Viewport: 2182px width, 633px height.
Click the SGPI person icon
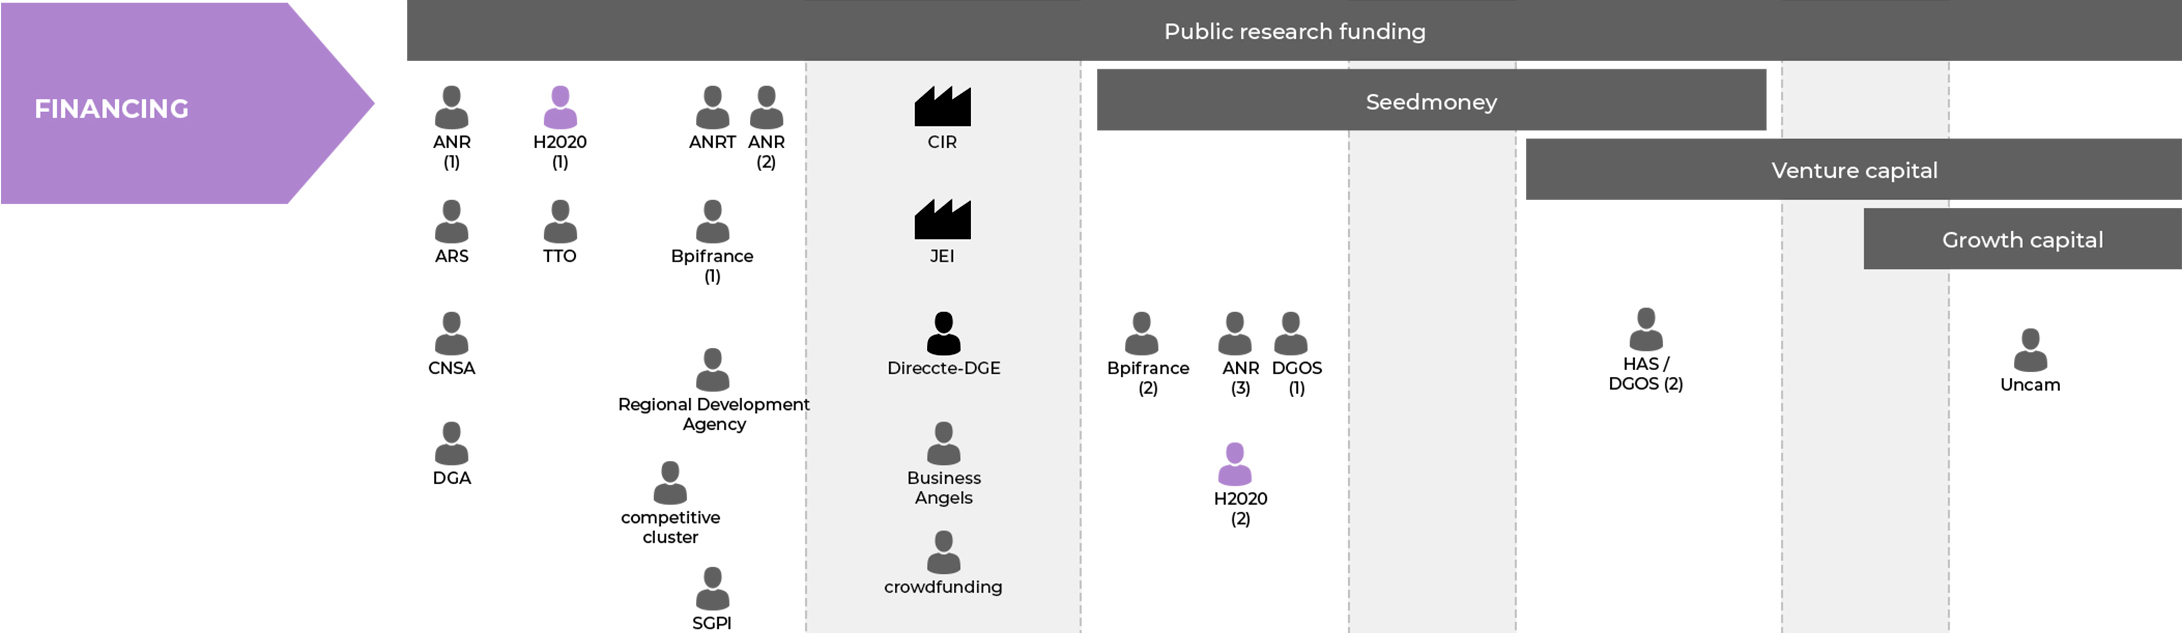tap(712, 588)
